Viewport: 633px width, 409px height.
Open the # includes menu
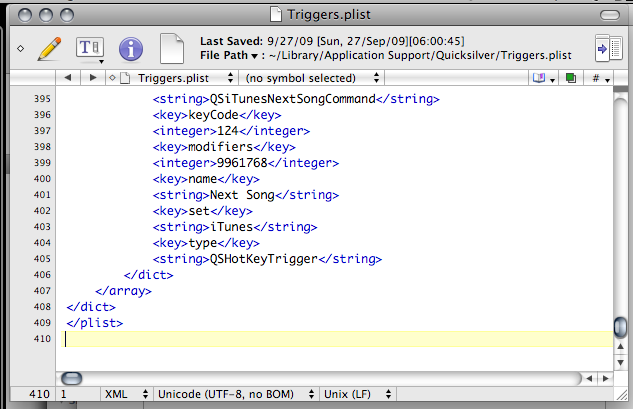coord(601,77)
